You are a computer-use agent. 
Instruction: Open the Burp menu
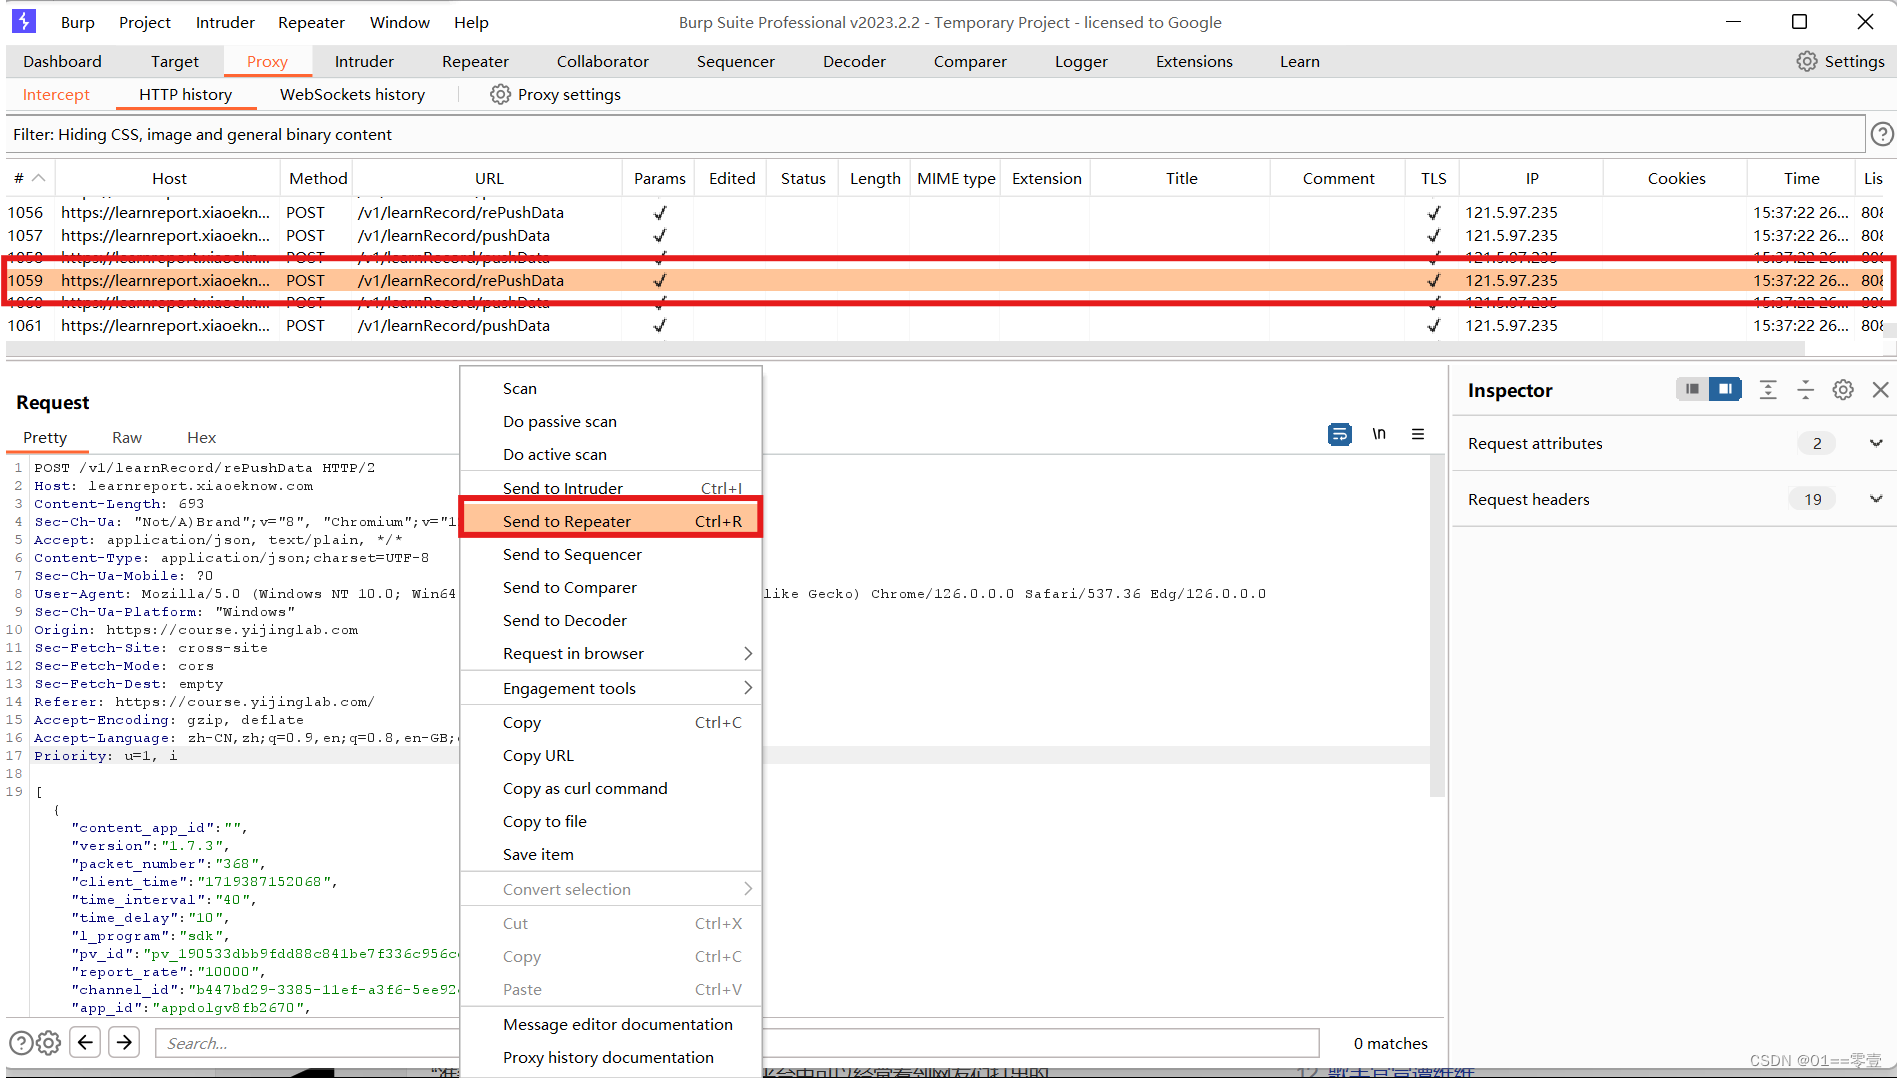[77, 22]
